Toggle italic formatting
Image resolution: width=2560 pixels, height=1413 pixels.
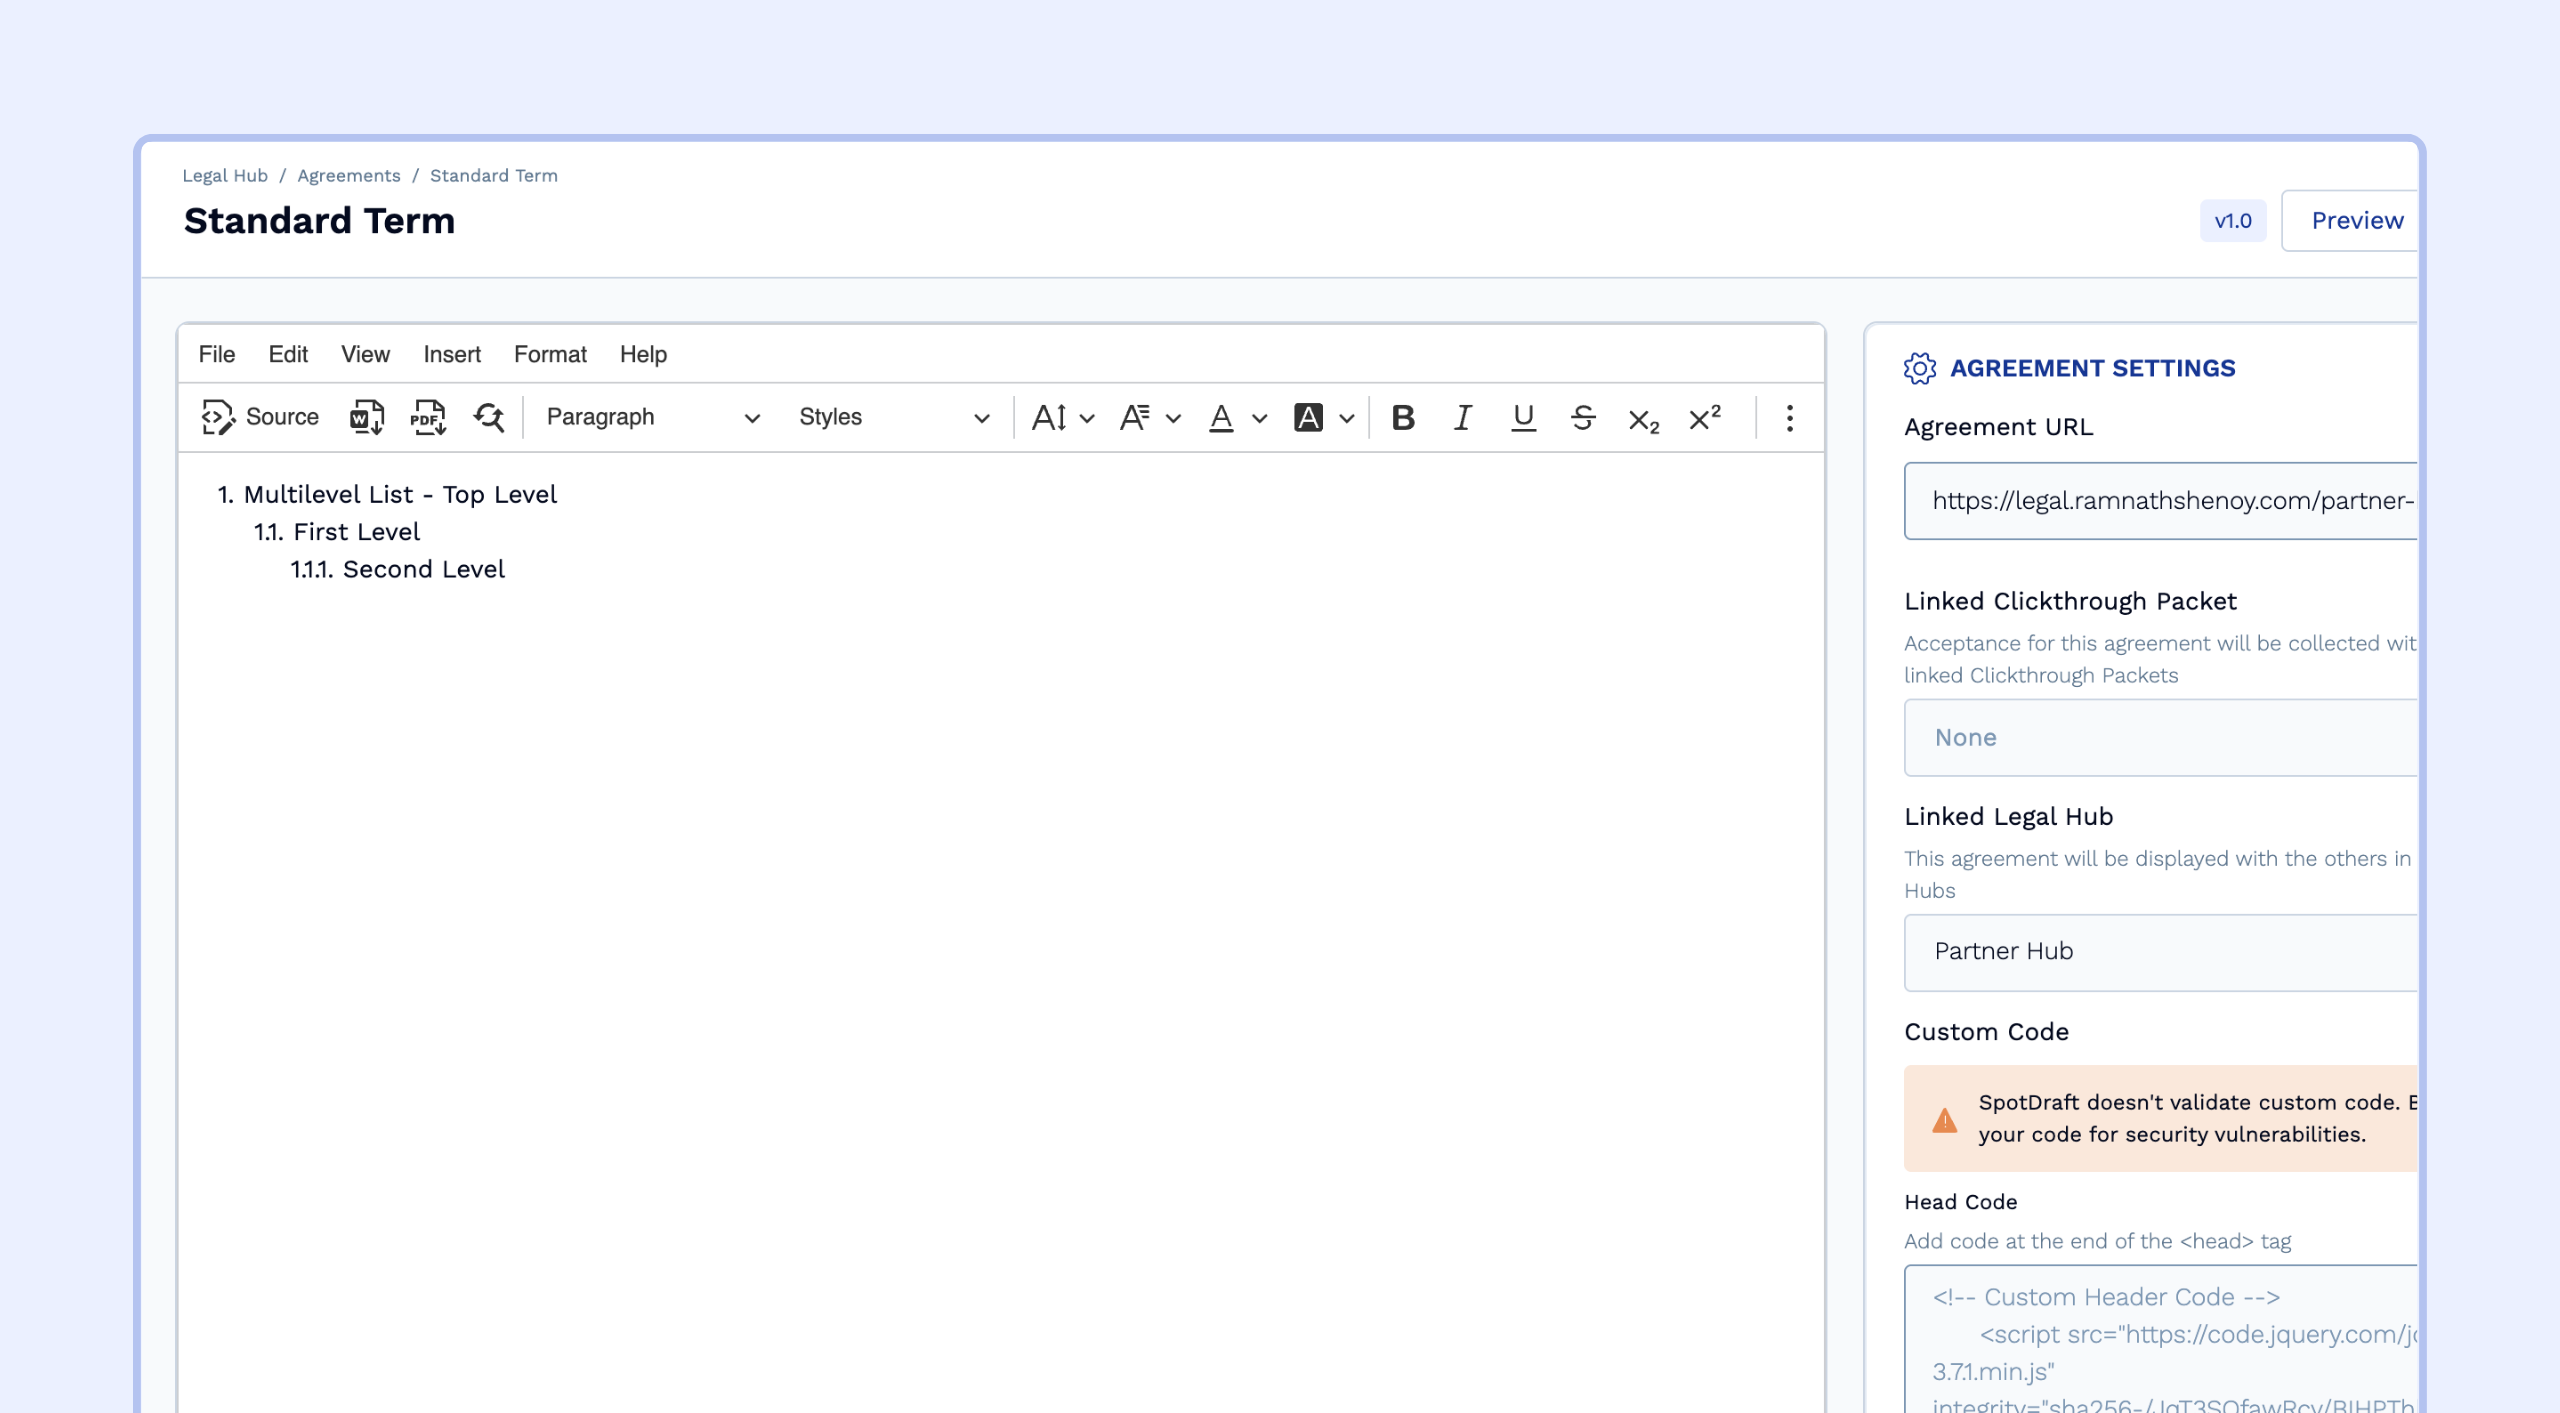pos(1462,417)
